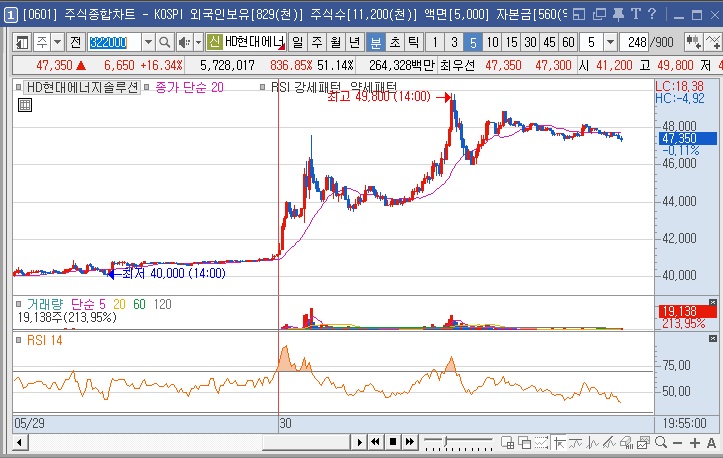The image size is (723, 458).
Task: Click the eraser drawing removal icon
Action: coord(626,443)
